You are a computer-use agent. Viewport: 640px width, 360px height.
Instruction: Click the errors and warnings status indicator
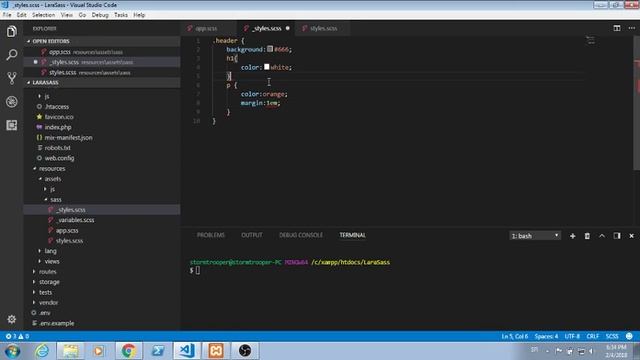point(17,336)
